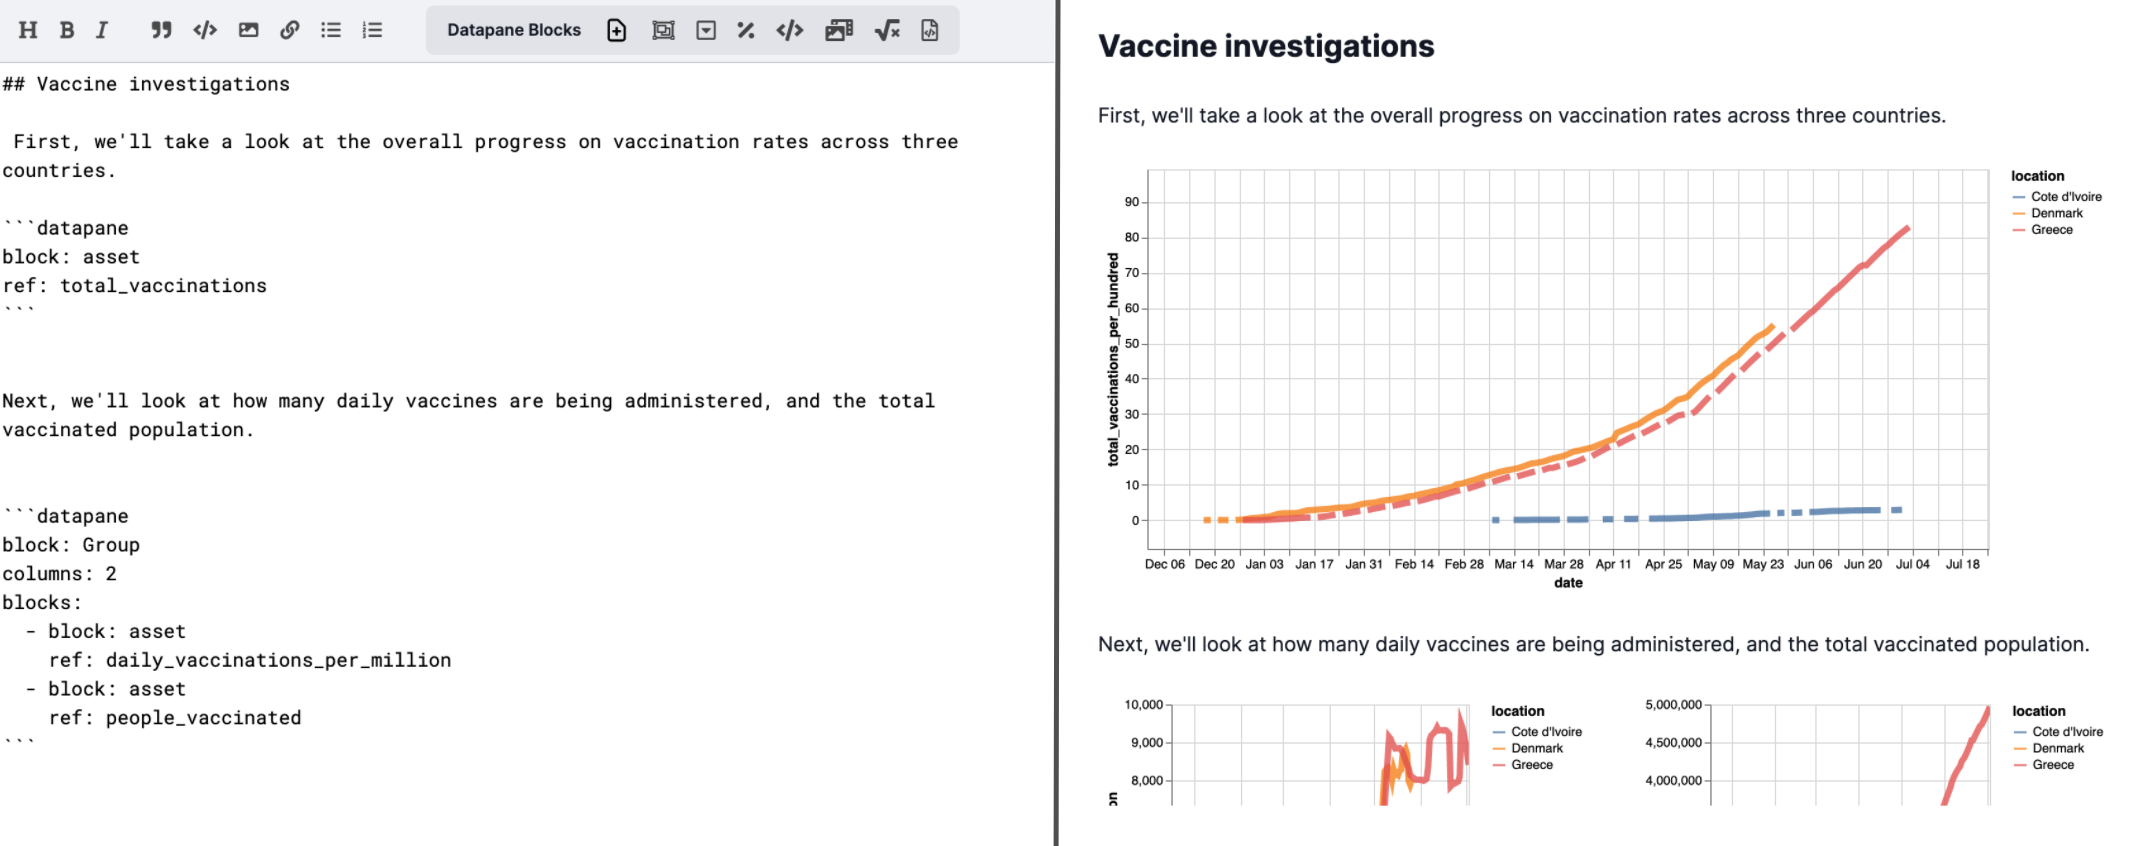The height and width of the screenshot is (846, 2154).
Task: Insert the code block inside the Datapane Blocks group
Action: (x=790, y=30)
